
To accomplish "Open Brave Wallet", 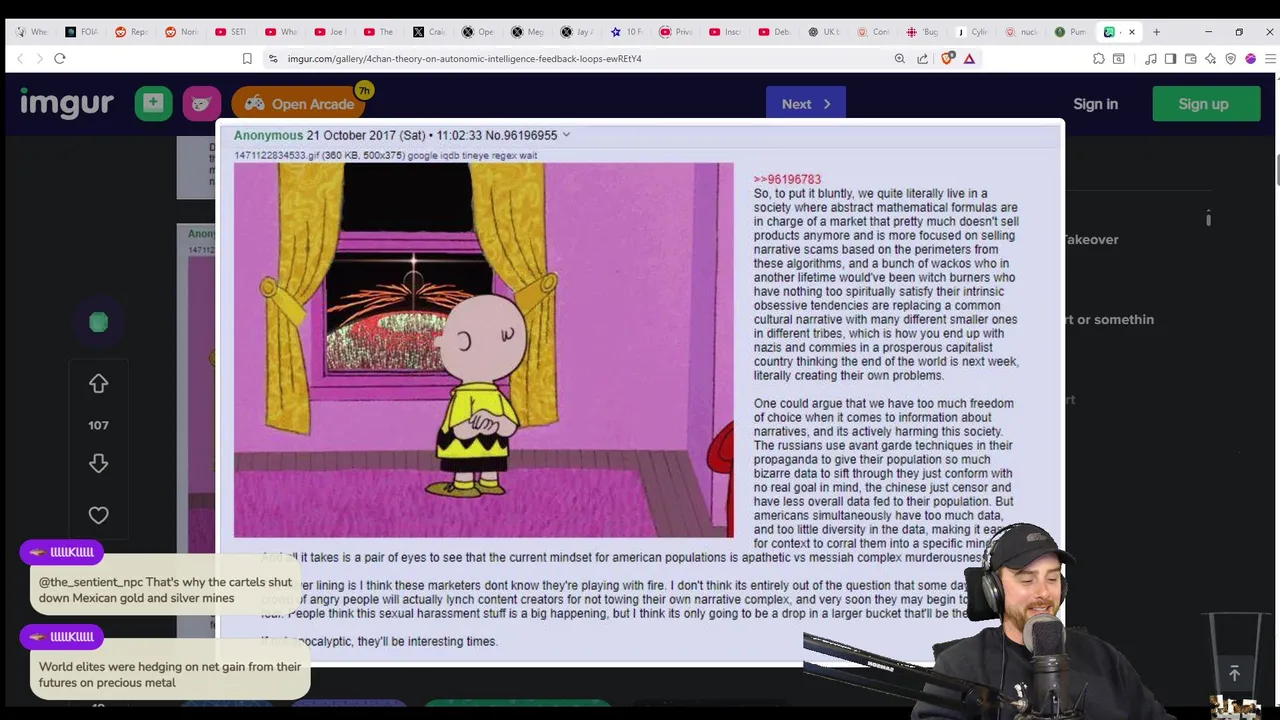I will 1191,58.
